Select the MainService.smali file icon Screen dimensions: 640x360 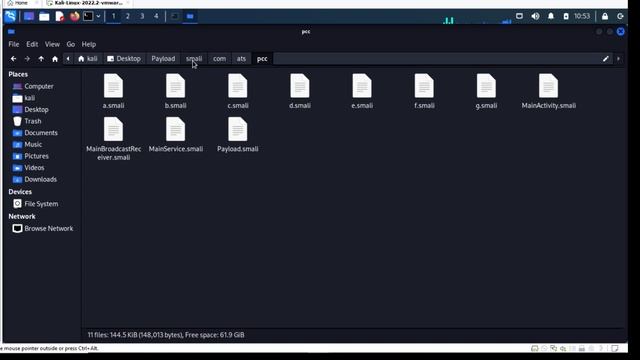[176, 129]
